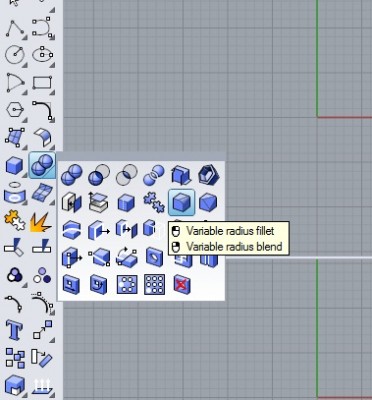Click the Variable radius fillet tooltip entry
The height and width of the screenshot is (400, 372).
tap(230, 231)
